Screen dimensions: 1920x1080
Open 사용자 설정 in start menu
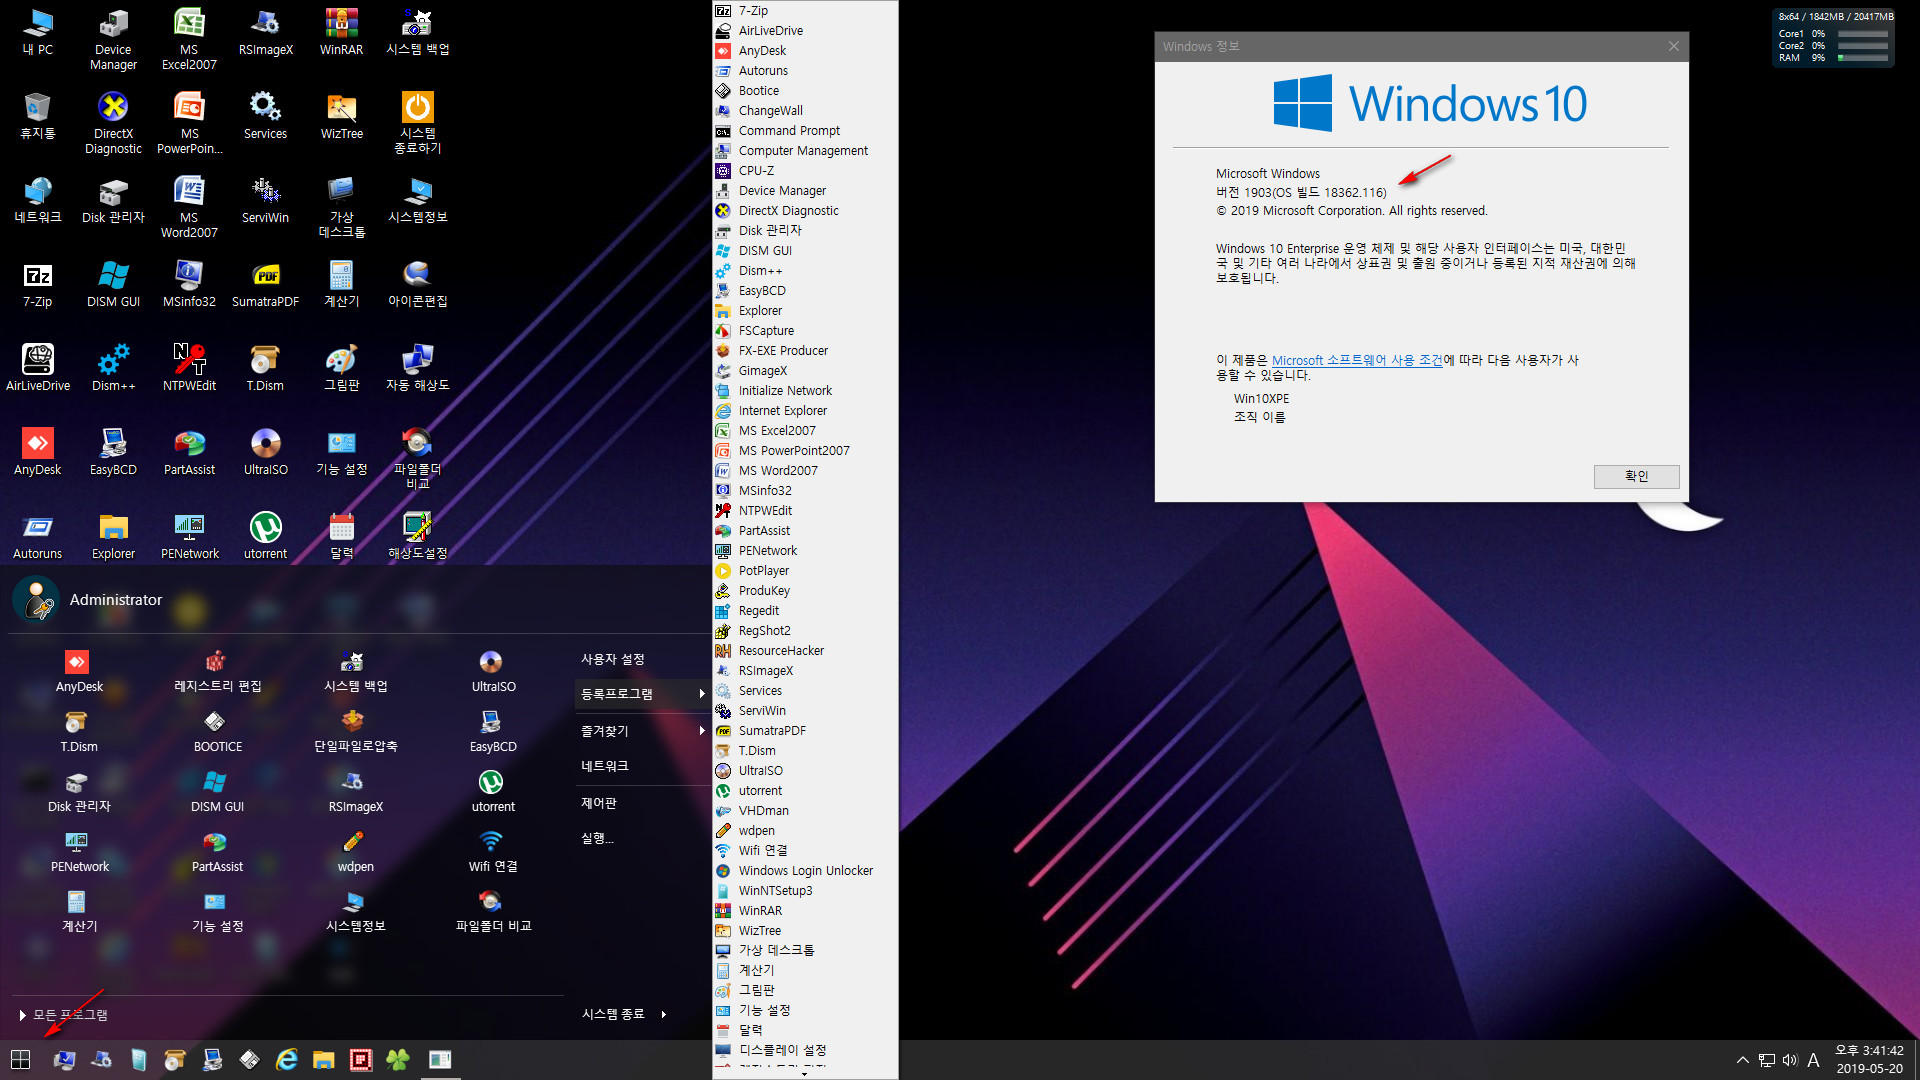pyautogui.click(x=613, y=659)
